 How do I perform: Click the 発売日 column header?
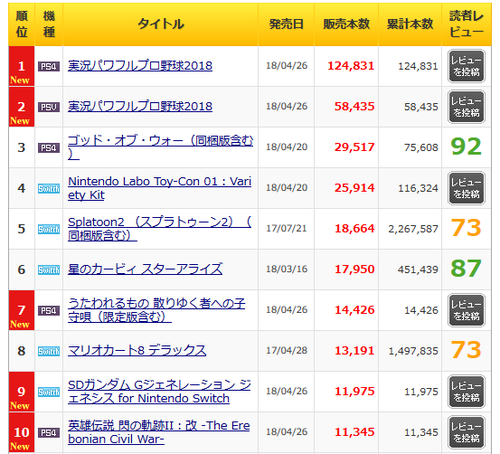click(x=286, y=24)
